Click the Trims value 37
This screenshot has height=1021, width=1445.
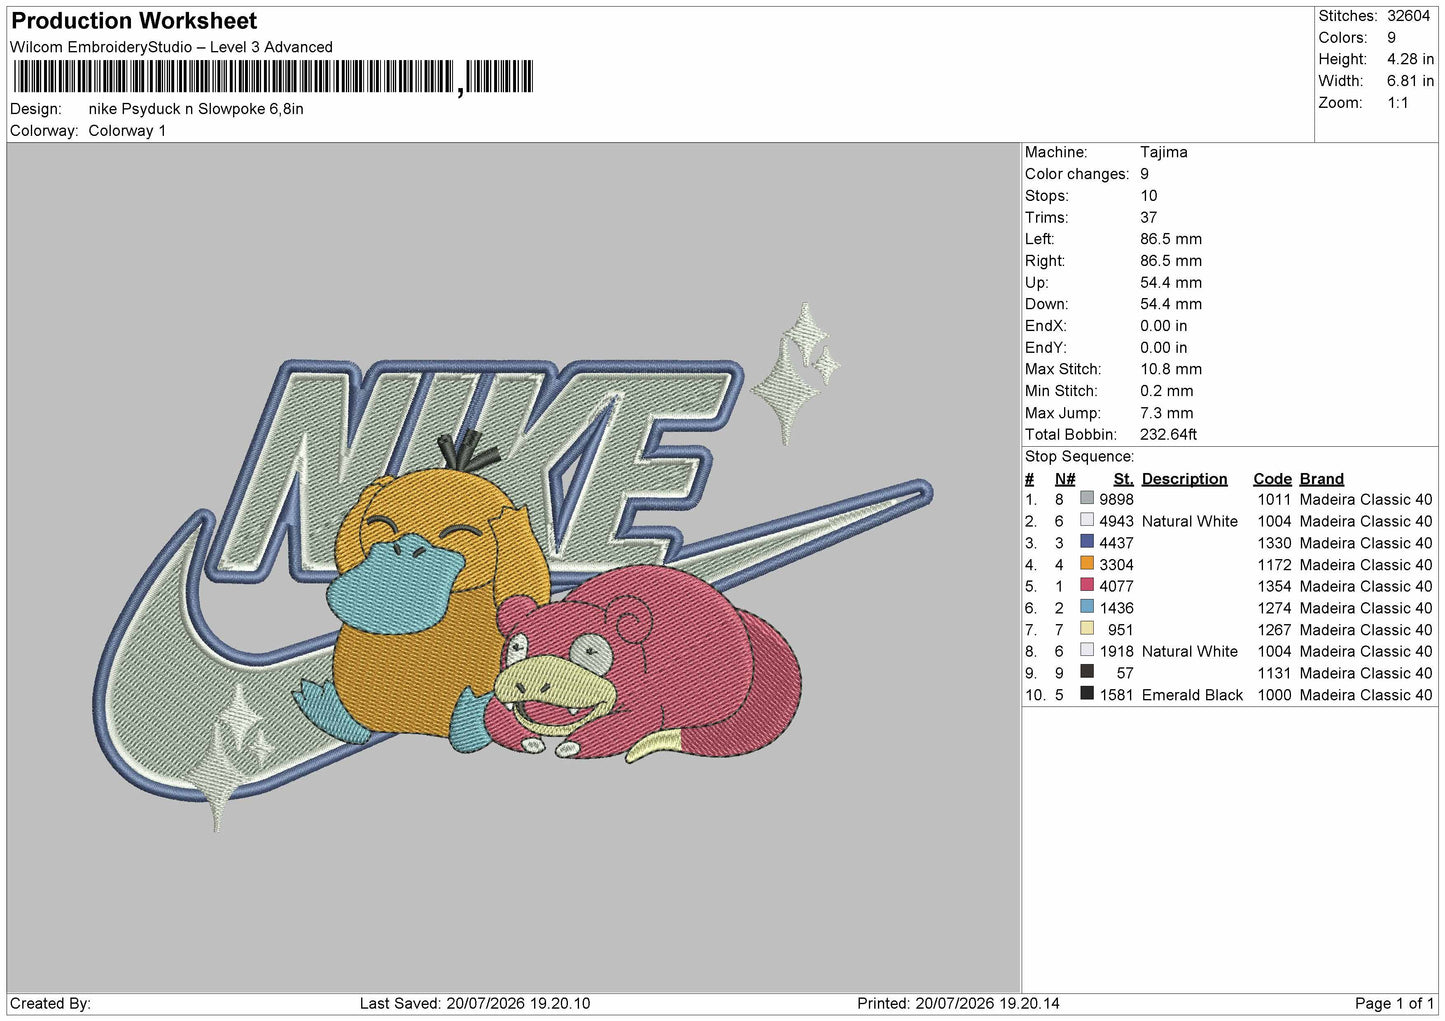[1149, 217]
